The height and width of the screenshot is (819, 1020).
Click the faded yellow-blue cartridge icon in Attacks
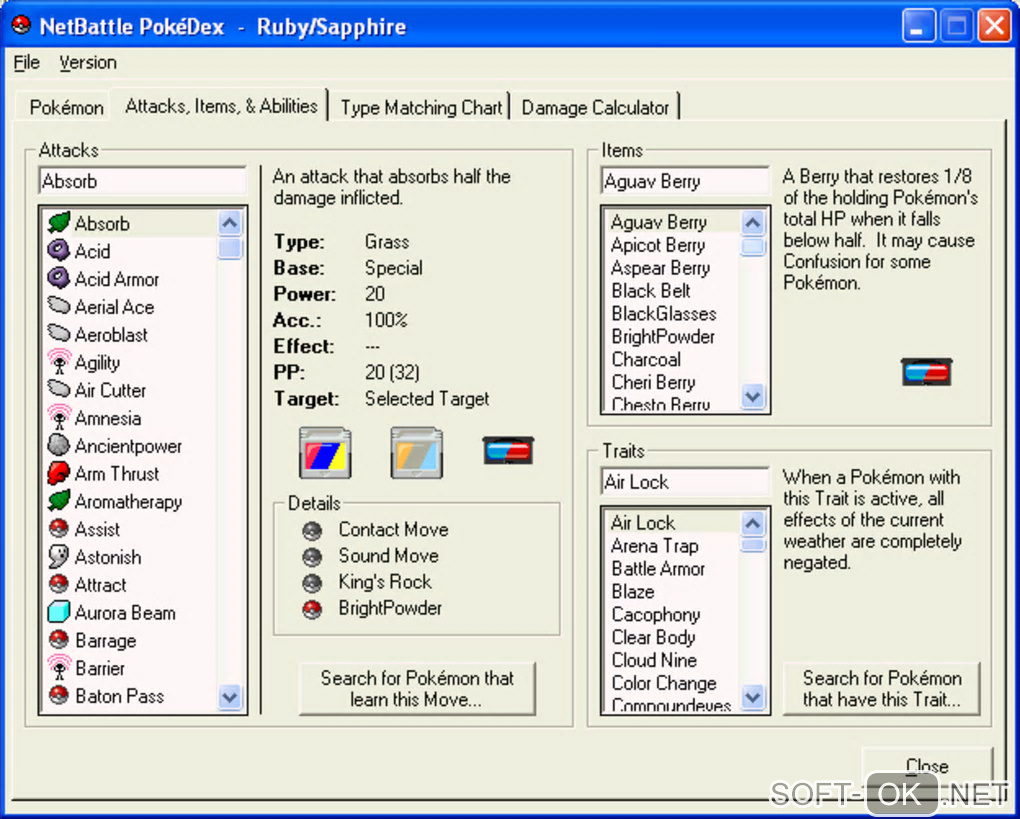(x=417, y=453)
